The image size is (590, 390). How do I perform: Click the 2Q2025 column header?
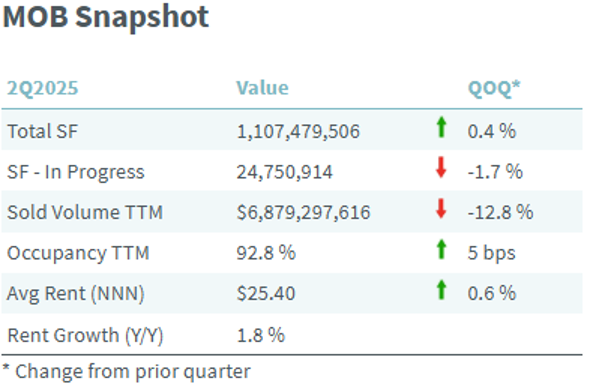coord(43,88)
